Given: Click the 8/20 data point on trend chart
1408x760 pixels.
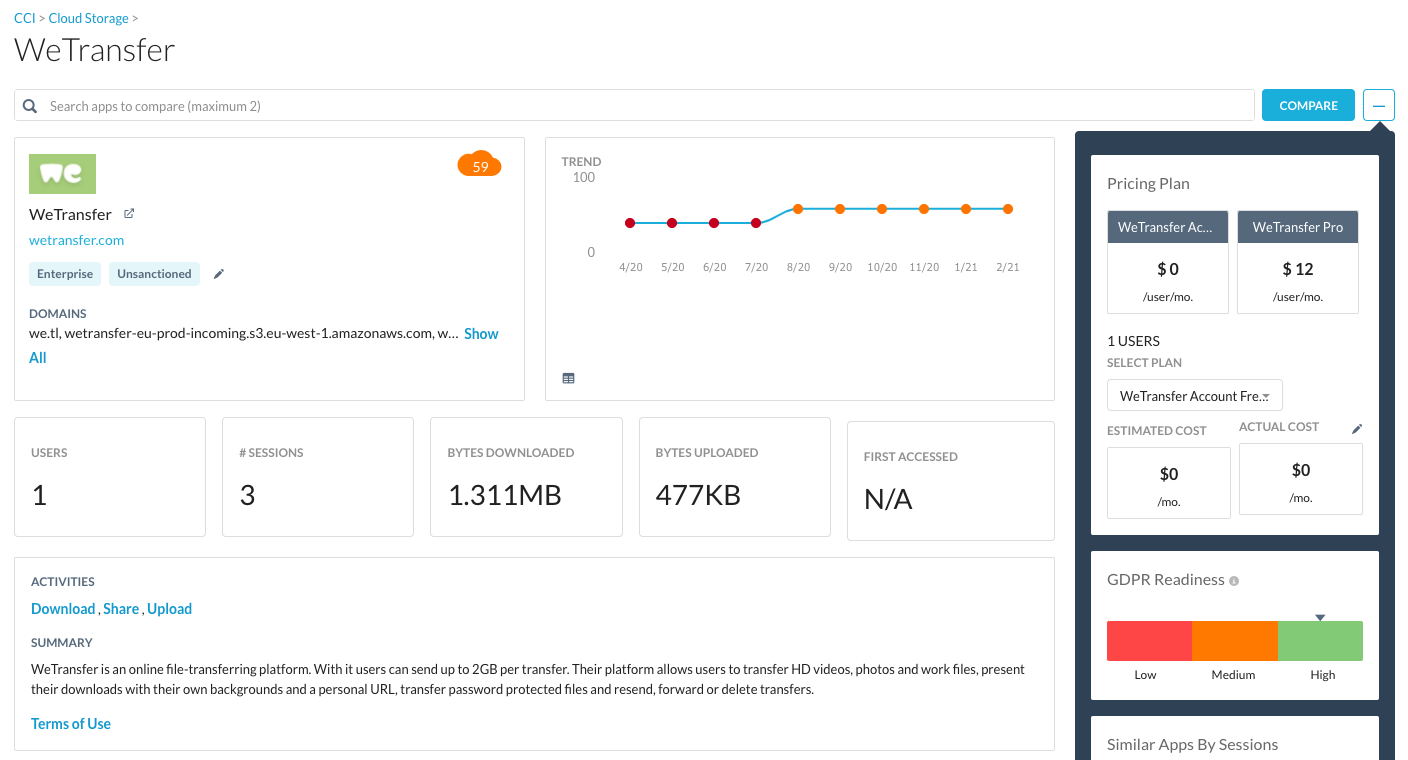Looking at the screenshot, I should pyautogui.click(x=798, y=209).
